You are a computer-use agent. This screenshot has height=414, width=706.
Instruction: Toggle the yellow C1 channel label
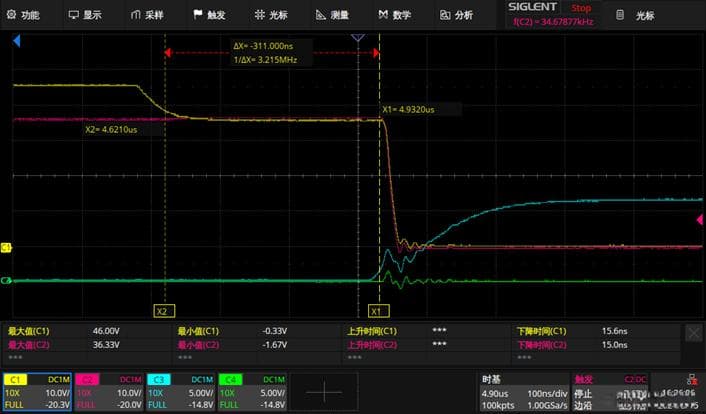click(x=15, y=380)
